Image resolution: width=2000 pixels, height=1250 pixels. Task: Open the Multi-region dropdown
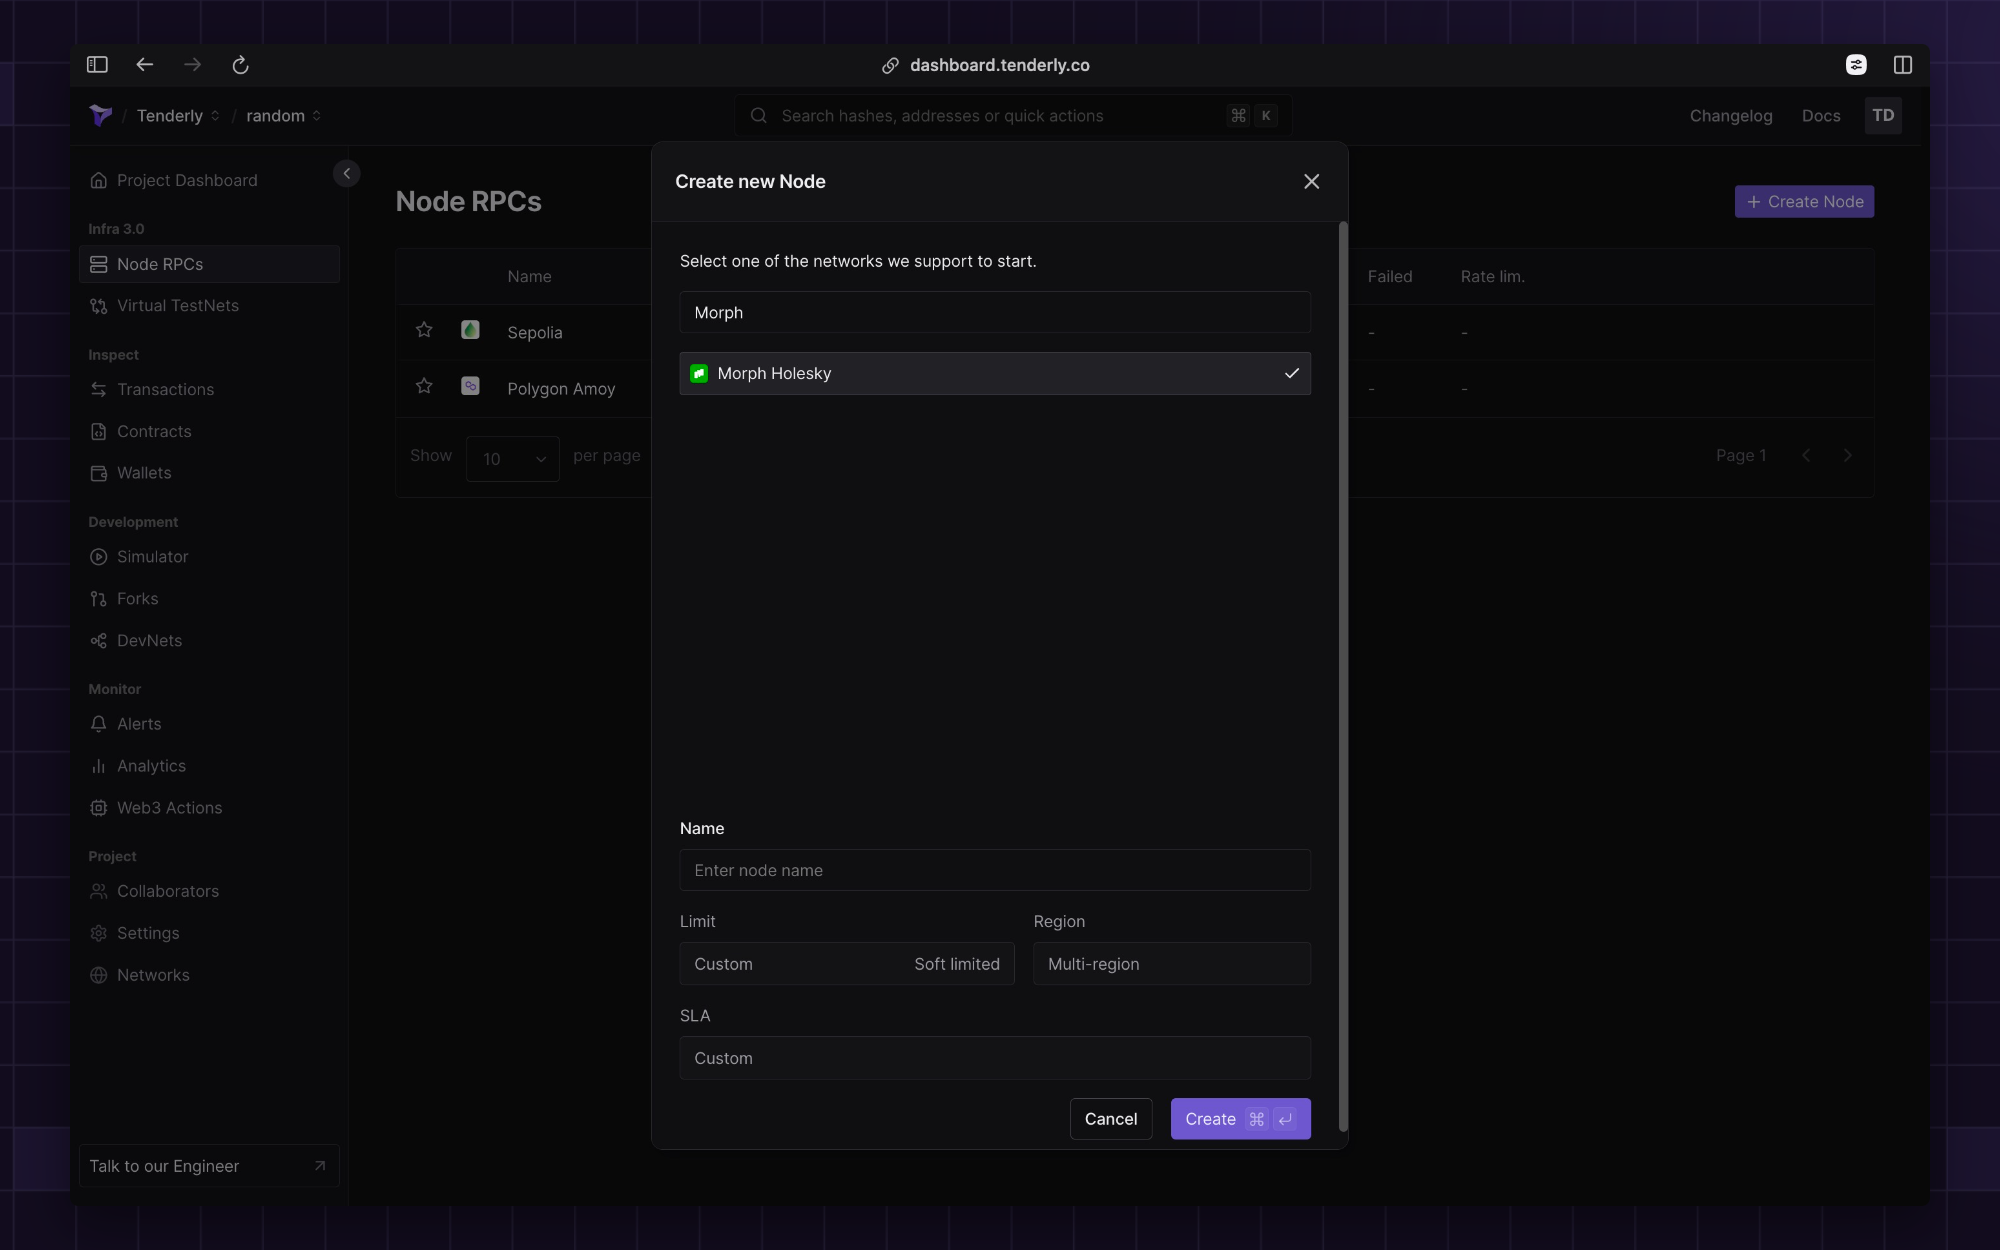click(x=1171, y=963)
